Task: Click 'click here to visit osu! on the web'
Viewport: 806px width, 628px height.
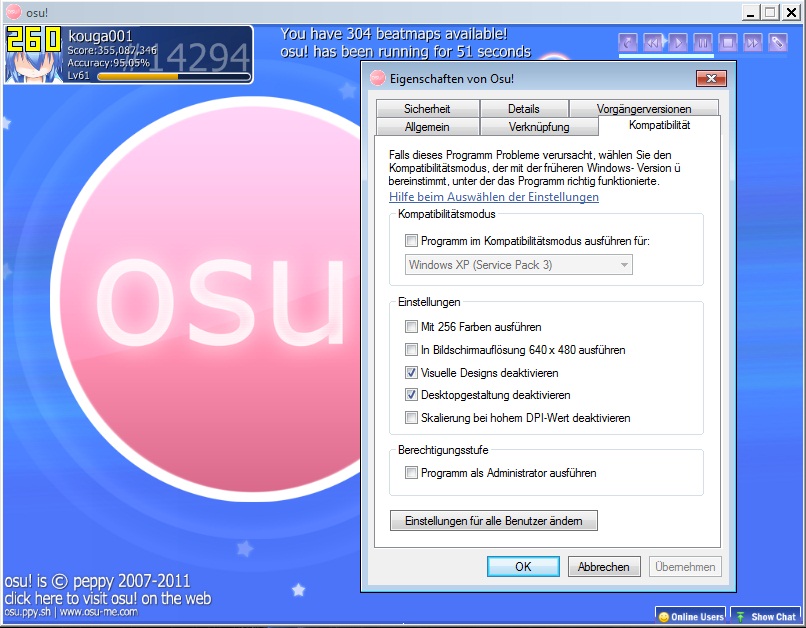Action: click(108, 598)
